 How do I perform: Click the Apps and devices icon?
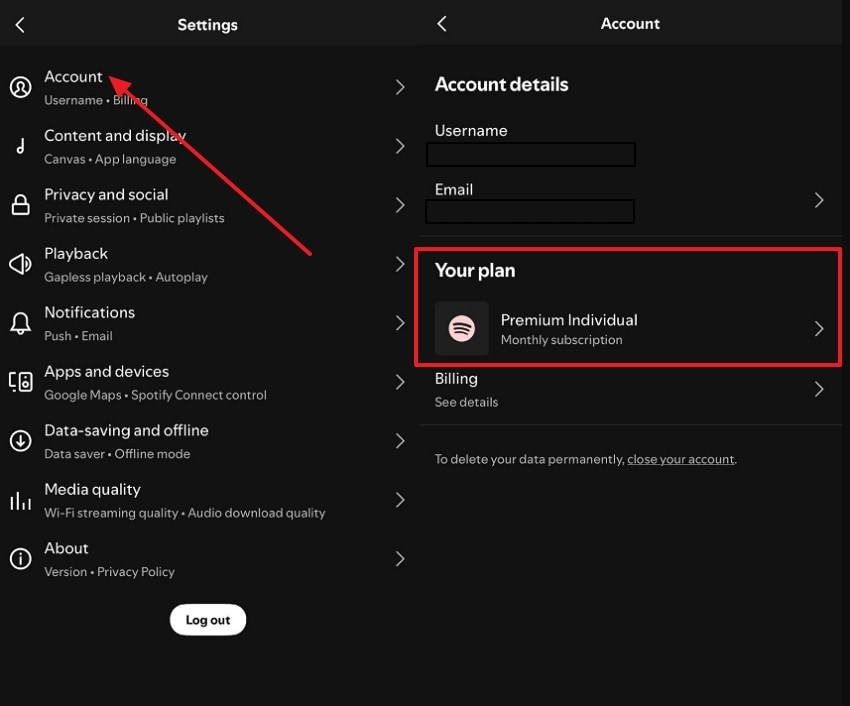click(20, 382)
